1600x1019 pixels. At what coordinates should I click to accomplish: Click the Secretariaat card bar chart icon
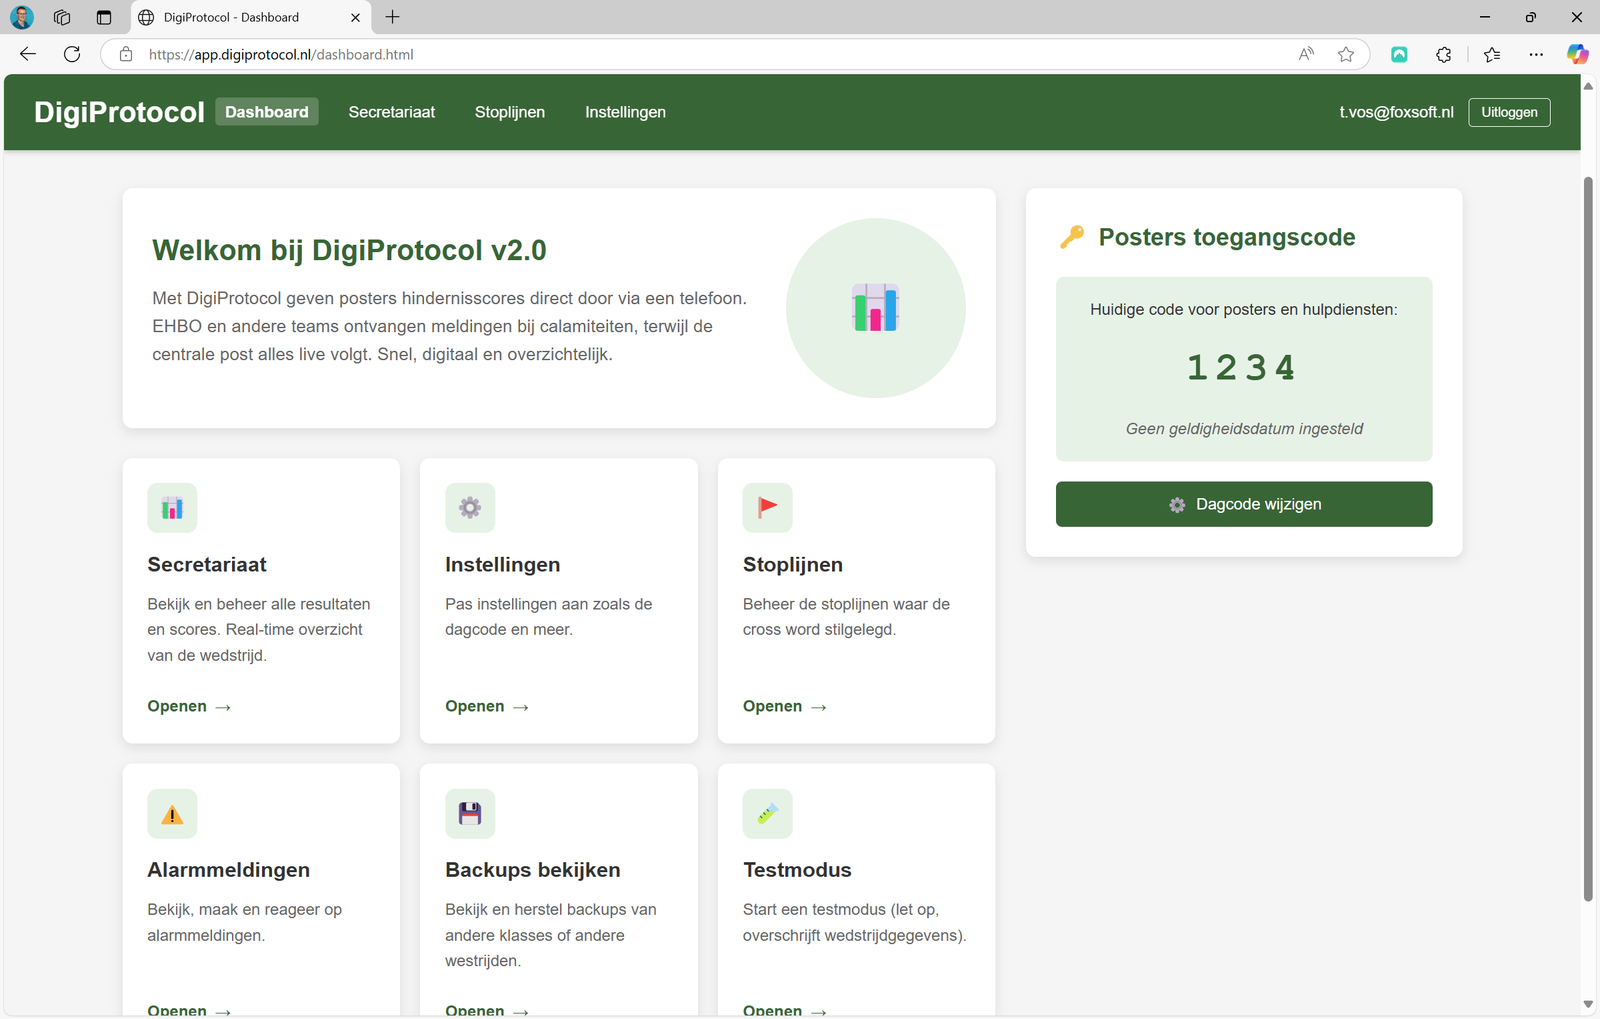pos(172,508)
